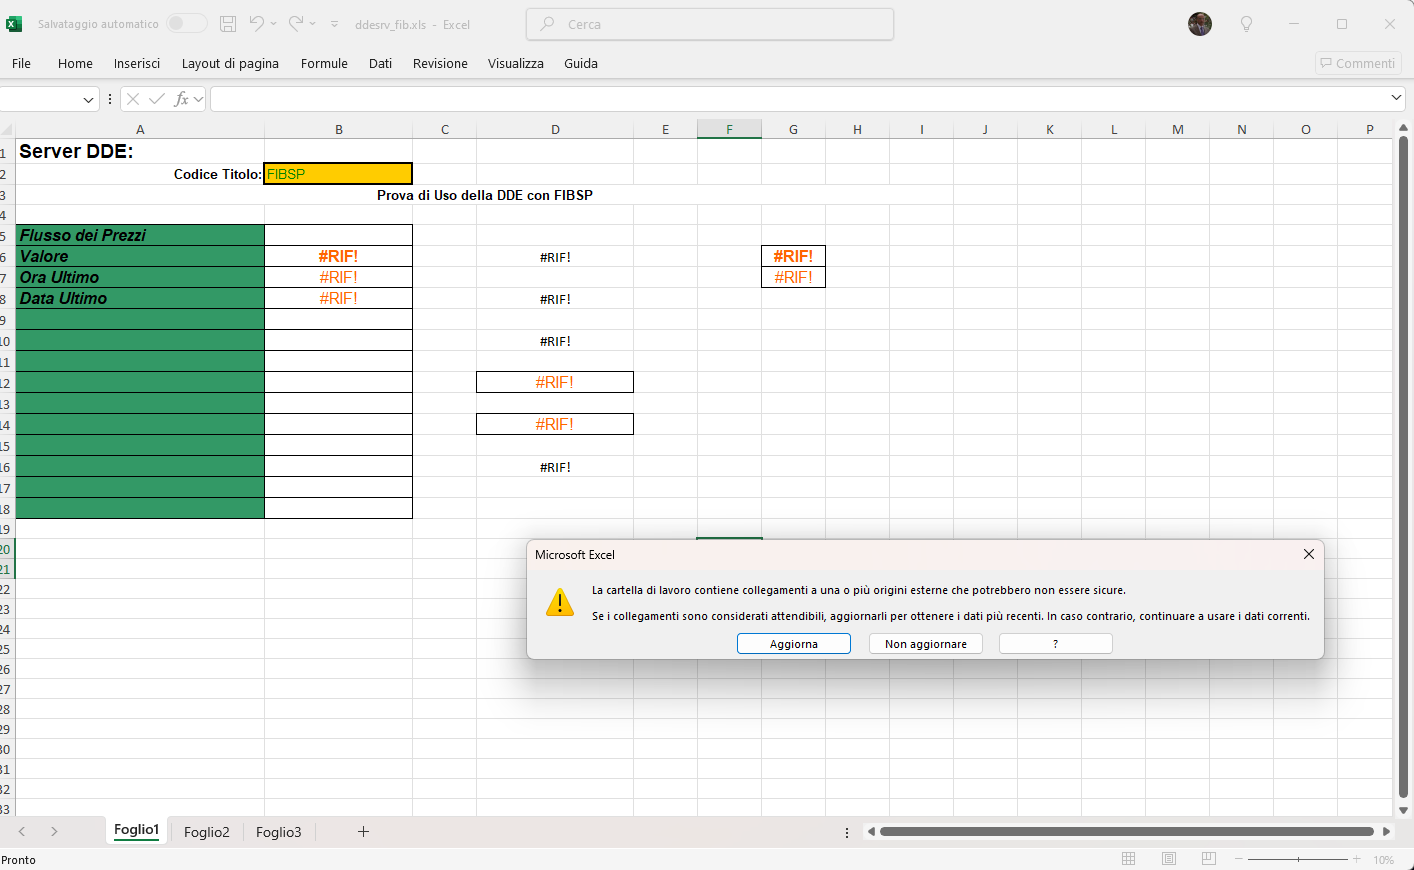Click the Aggiorna button

[x=794, y=644]
